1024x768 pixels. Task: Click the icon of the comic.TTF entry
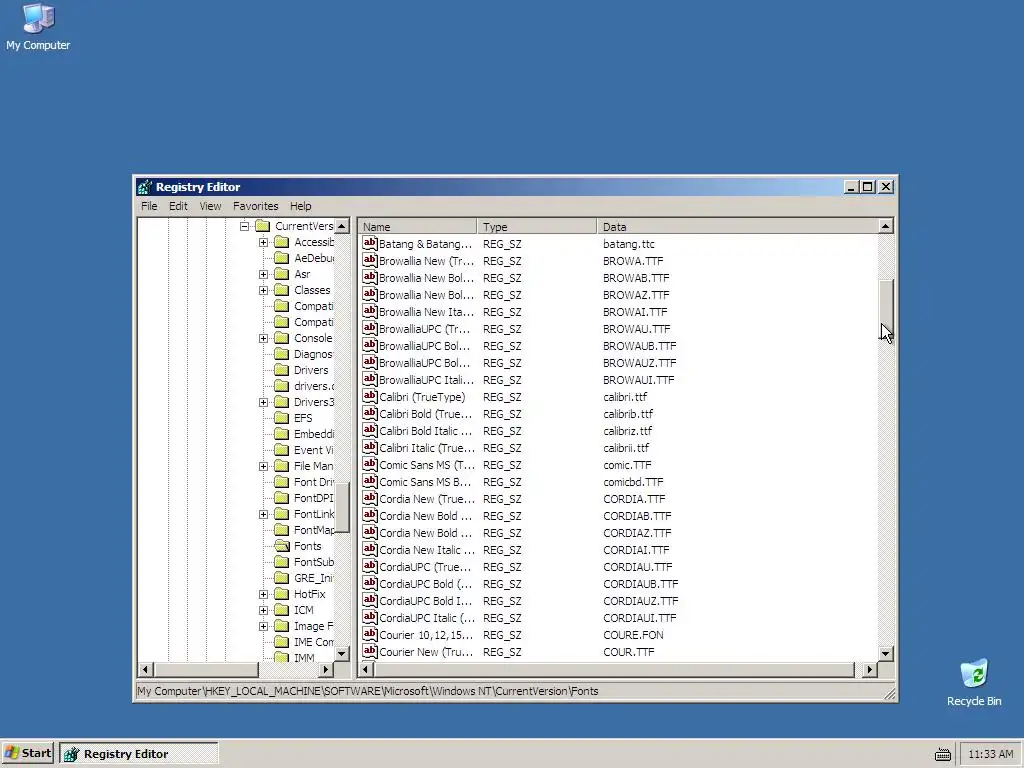click(370, 464)
